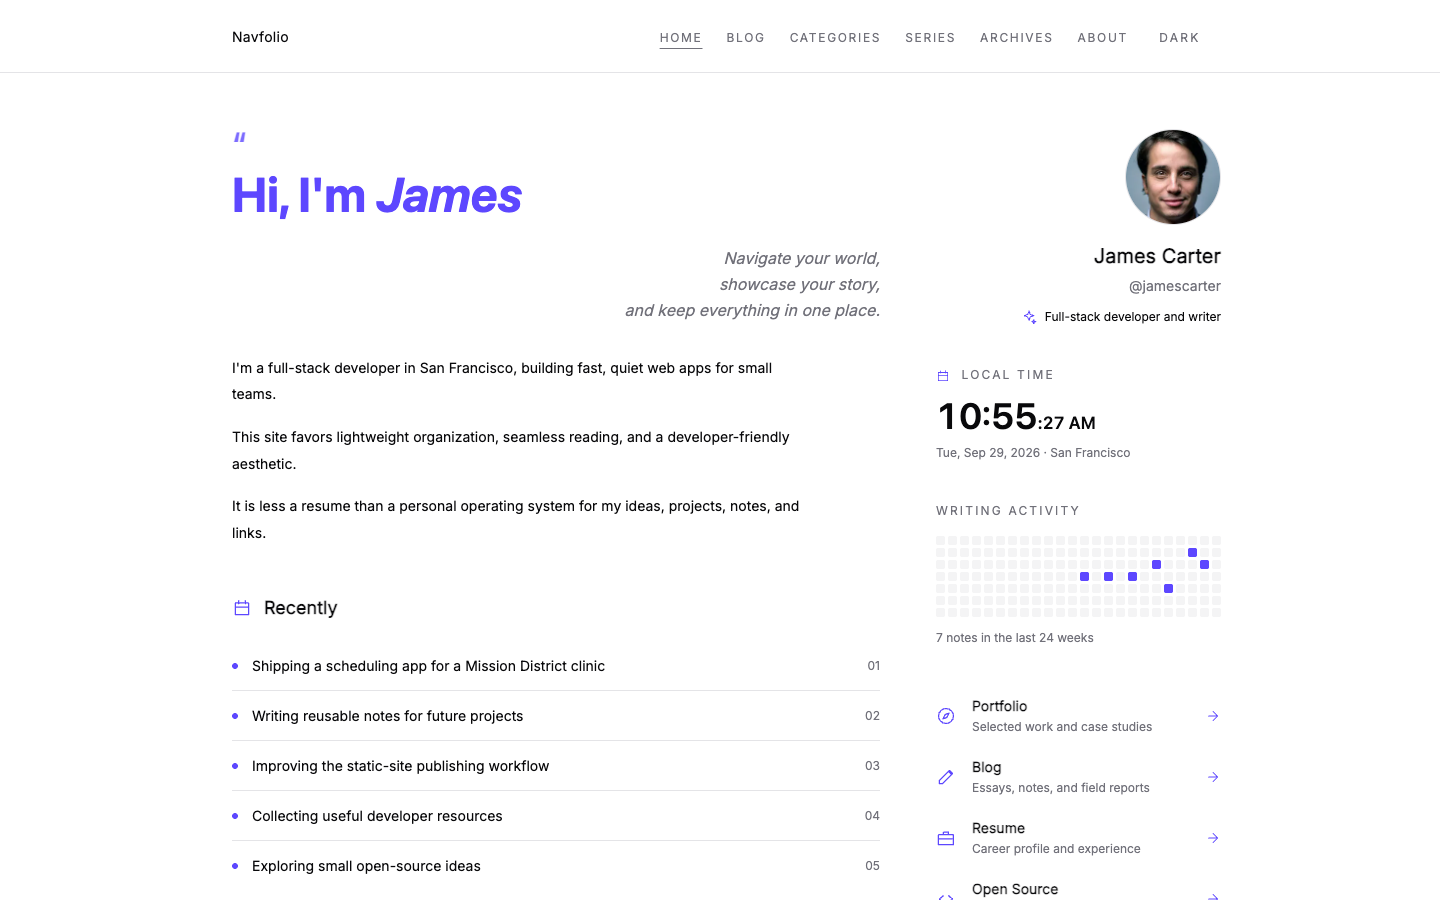Click the 10:55 local time clock
1440x900 pixels.
pyautogui.click(x=1016, y=416)
